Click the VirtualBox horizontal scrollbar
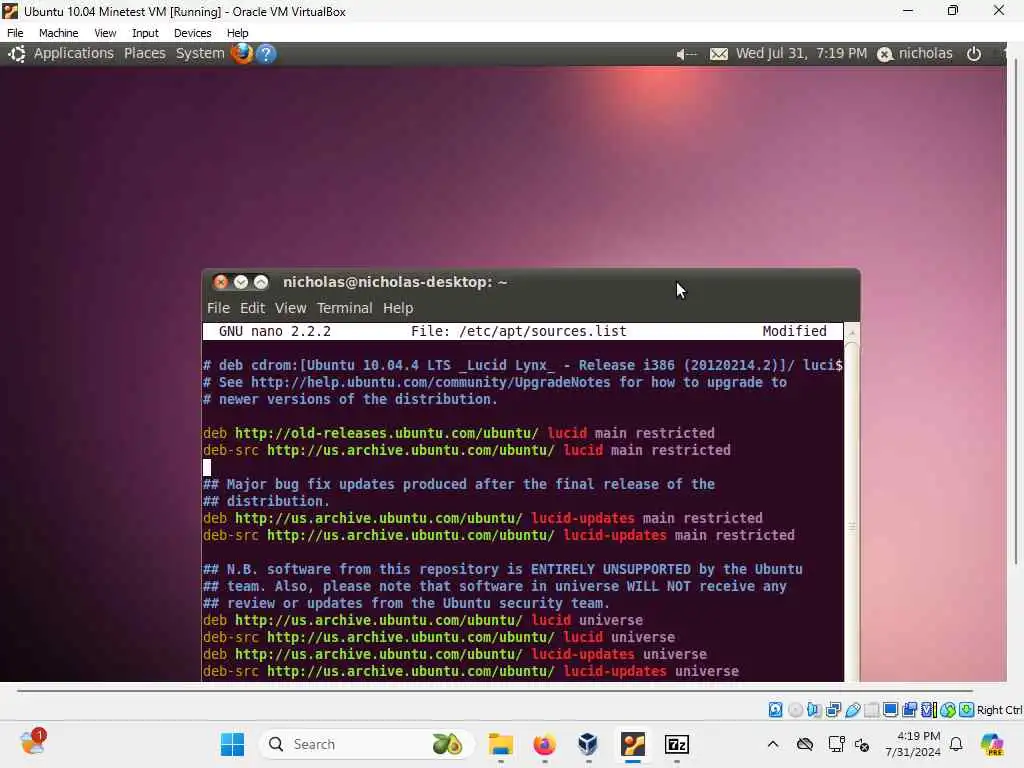1024x768 pixels. click(x=494, y=690)
